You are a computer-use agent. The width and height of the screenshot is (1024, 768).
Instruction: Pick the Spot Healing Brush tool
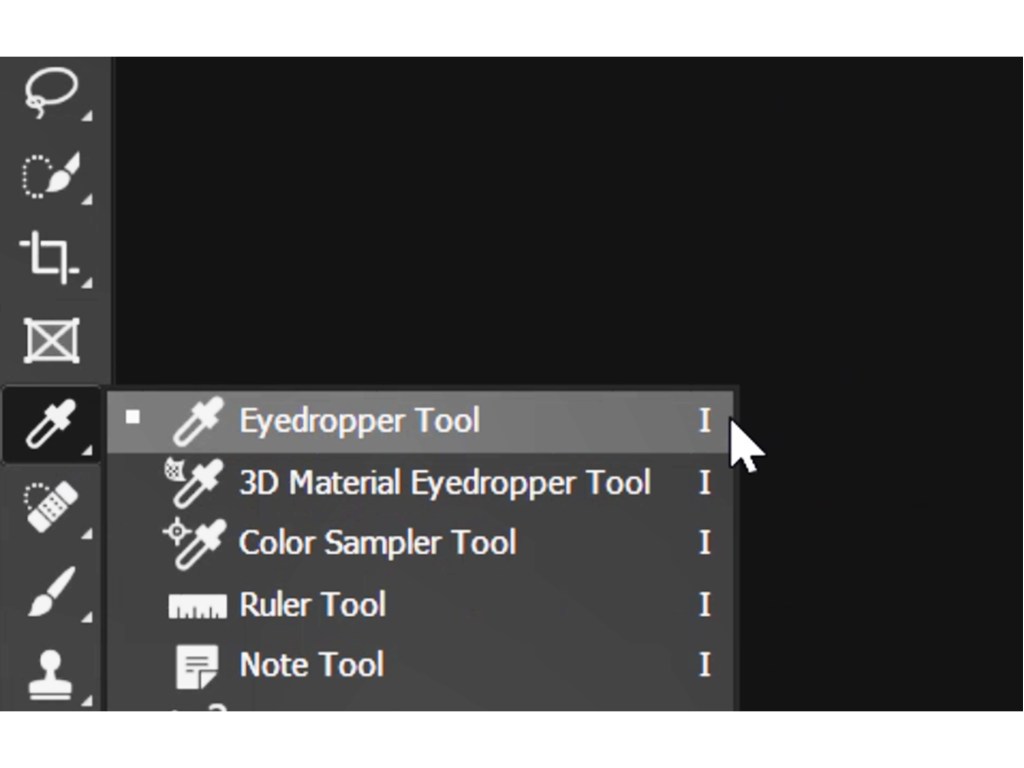pyautogui.click(x=50, y=507)
